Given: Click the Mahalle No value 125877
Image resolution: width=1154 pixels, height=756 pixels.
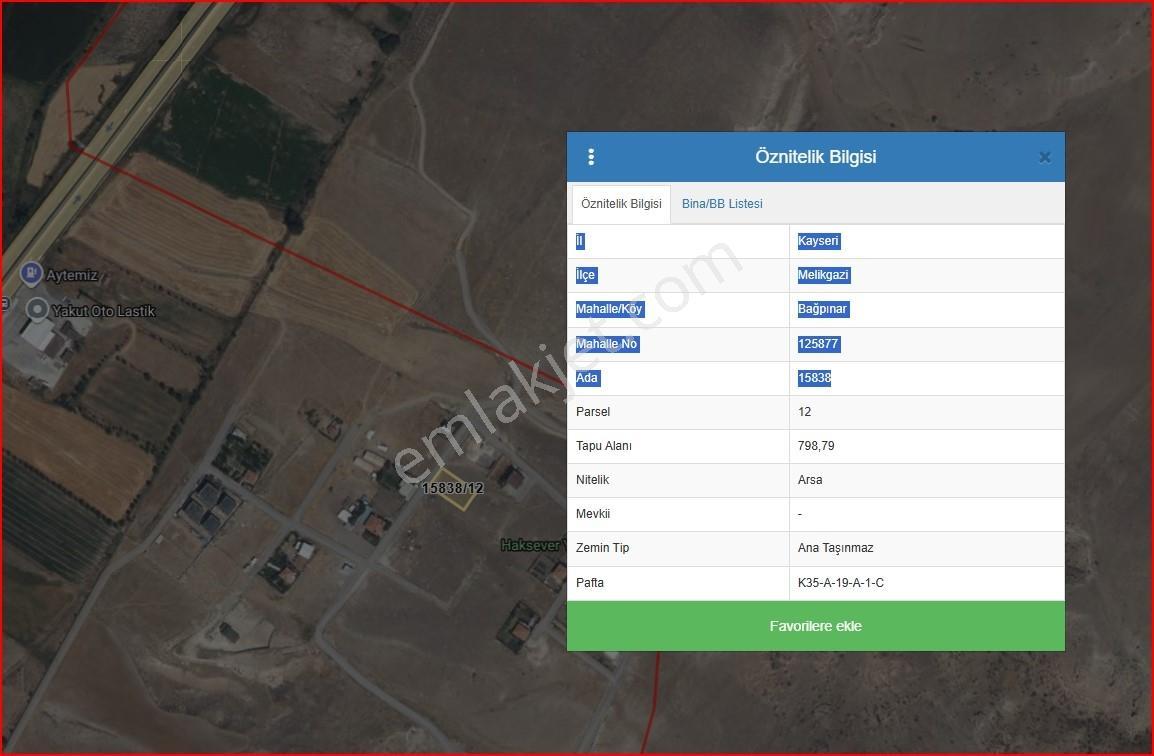Looking at the screenshot, I should click(x=818, y=344).
